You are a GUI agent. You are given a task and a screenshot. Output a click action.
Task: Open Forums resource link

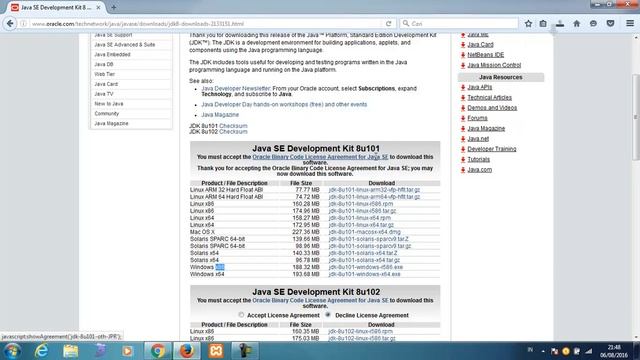[x=477, y=118]
